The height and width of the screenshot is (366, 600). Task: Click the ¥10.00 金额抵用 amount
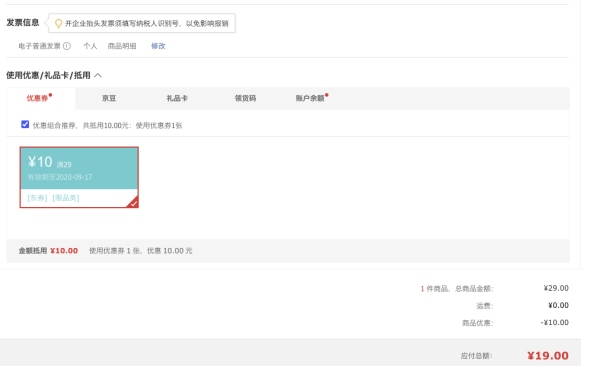coord(64,251)
